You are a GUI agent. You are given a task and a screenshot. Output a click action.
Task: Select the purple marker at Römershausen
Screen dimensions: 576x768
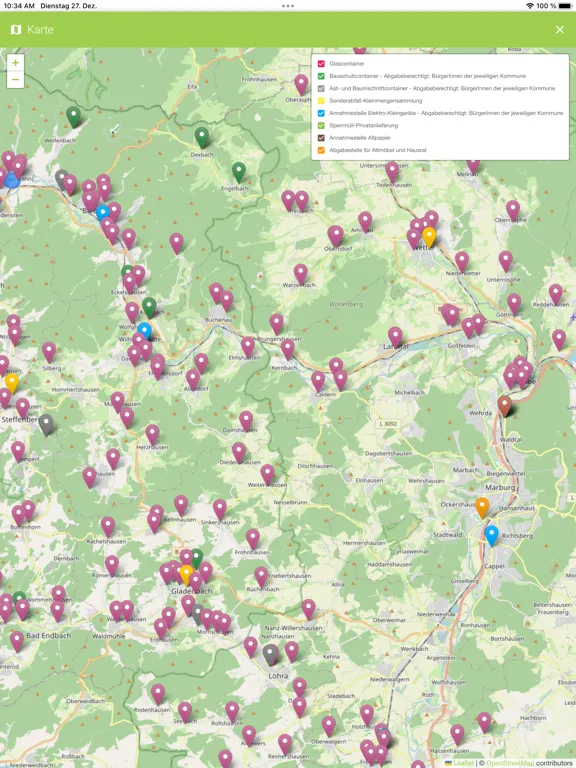112,565
